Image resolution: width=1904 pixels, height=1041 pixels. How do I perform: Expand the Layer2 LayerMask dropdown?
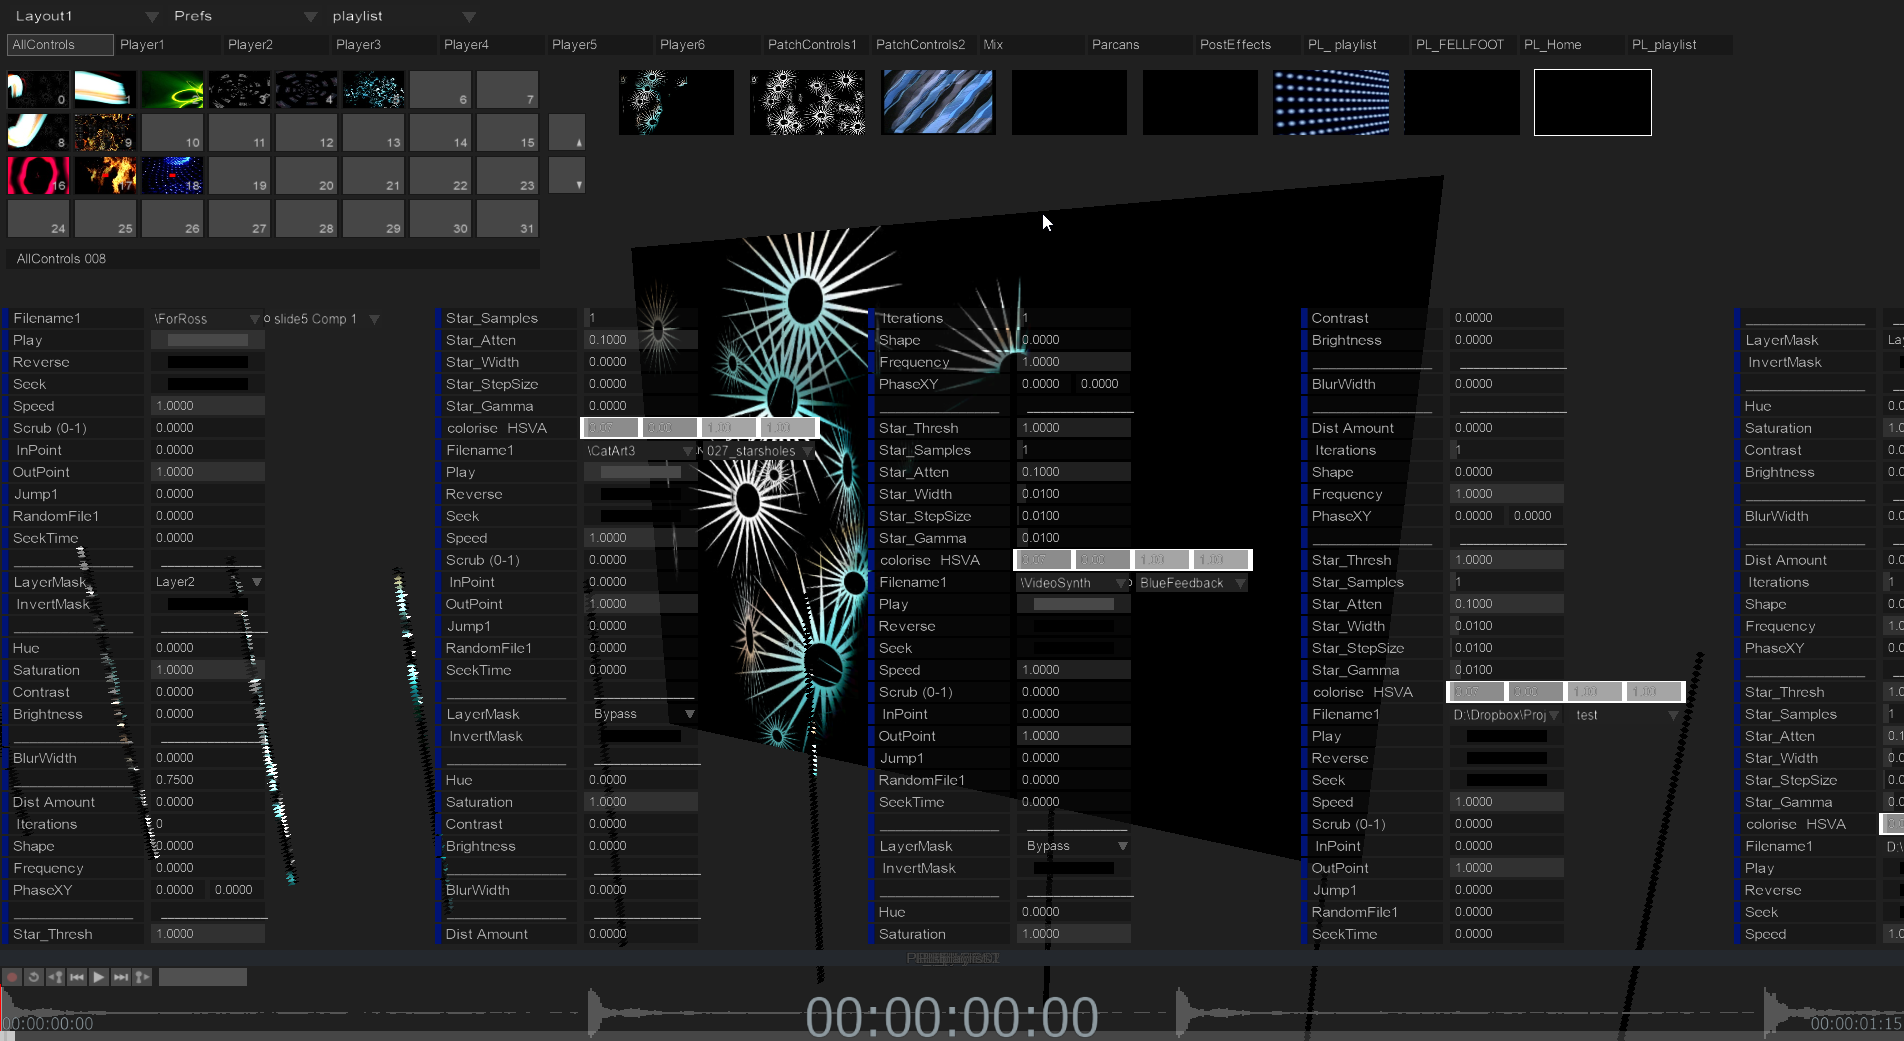point(257,582)
